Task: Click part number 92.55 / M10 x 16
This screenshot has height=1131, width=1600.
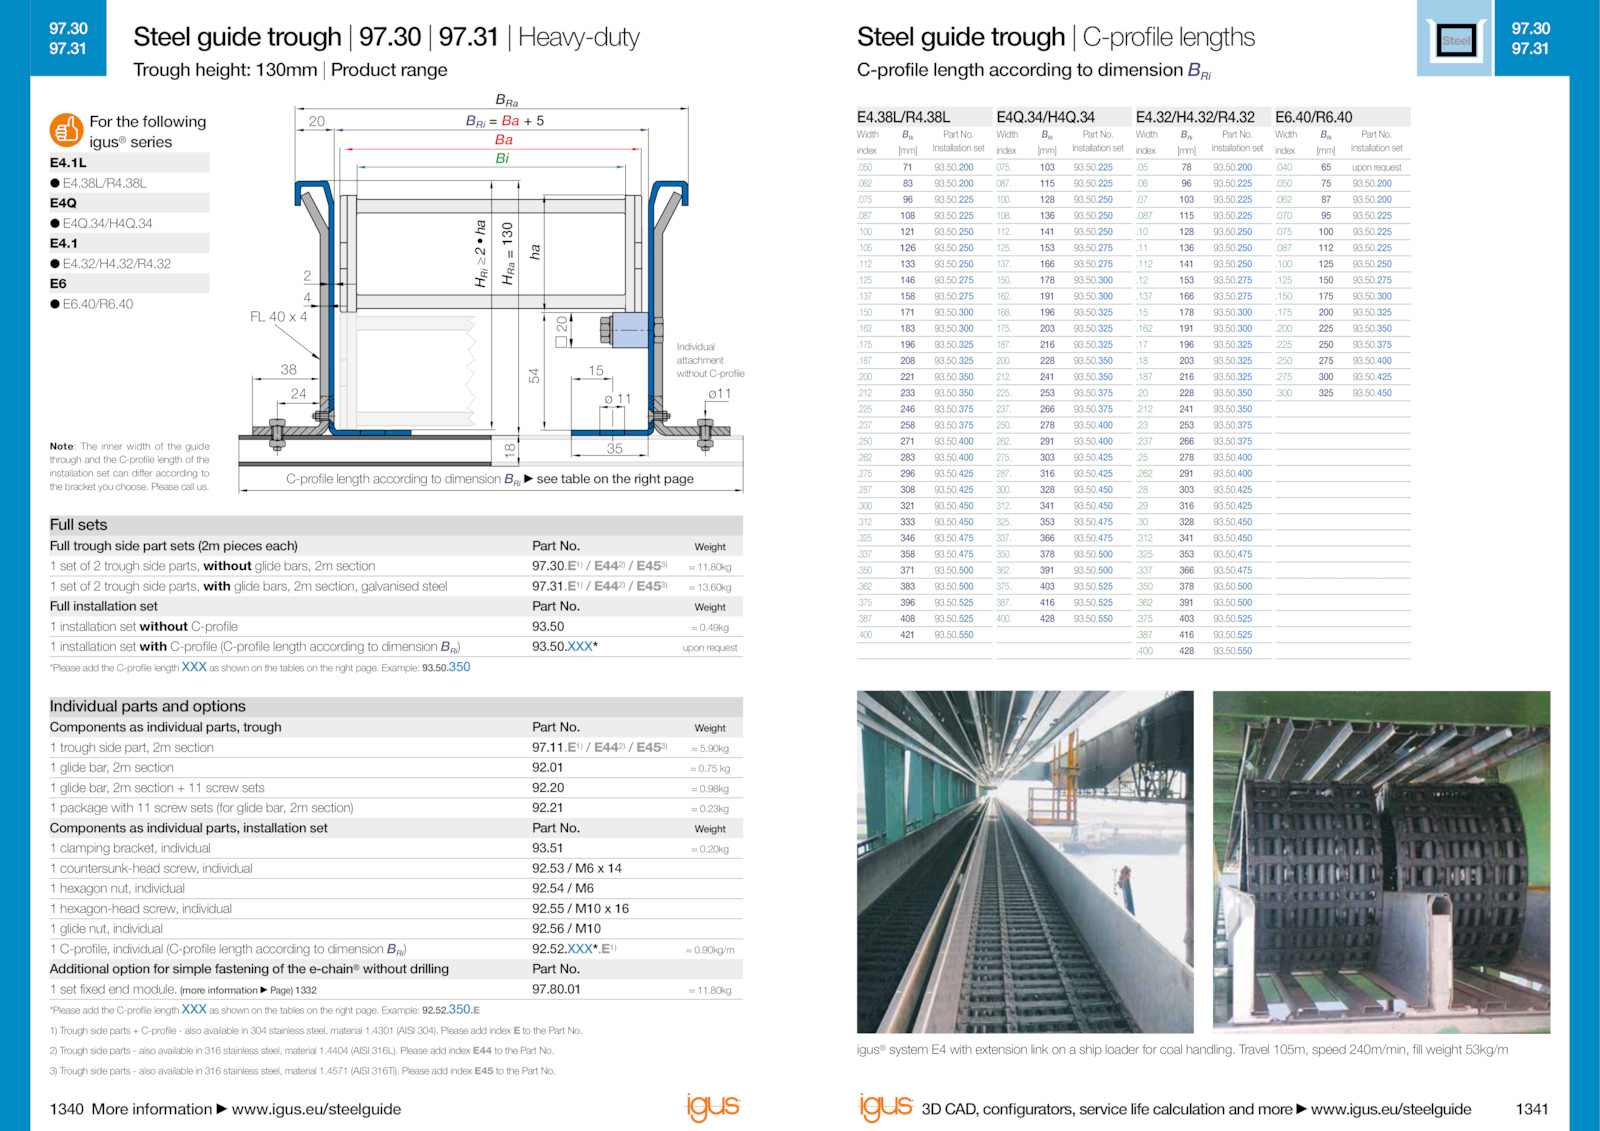Action: (580, 909)
